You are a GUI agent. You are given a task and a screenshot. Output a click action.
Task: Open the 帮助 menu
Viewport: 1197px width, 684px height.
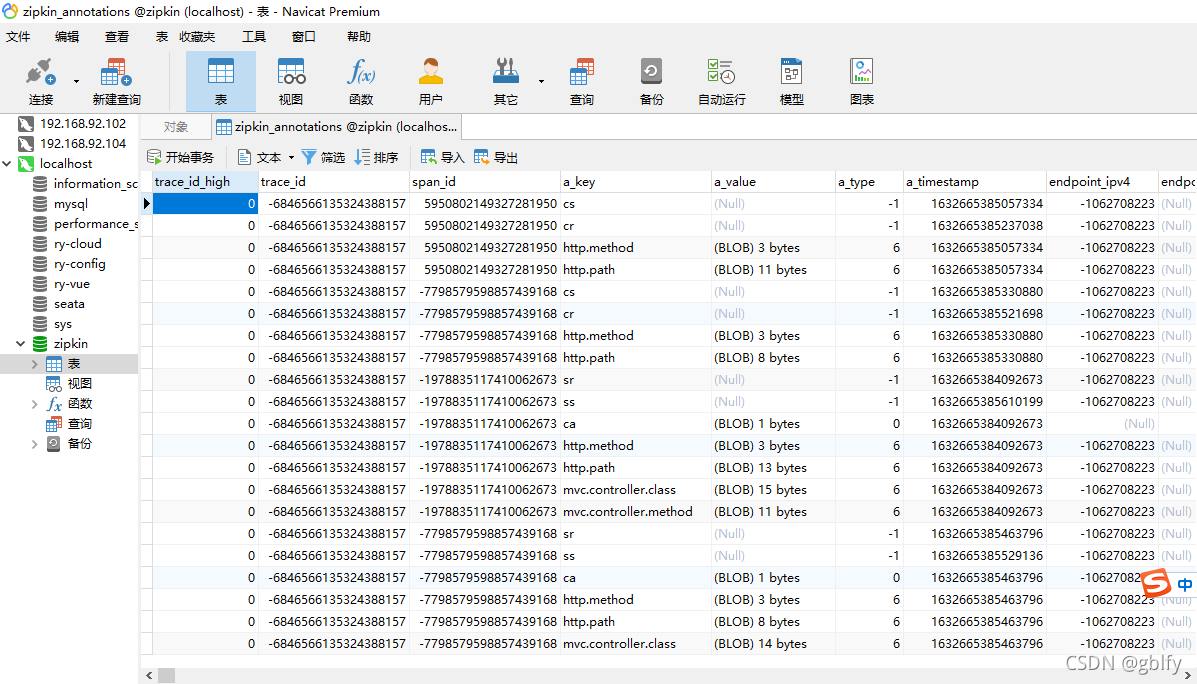[x=359, y=37]
